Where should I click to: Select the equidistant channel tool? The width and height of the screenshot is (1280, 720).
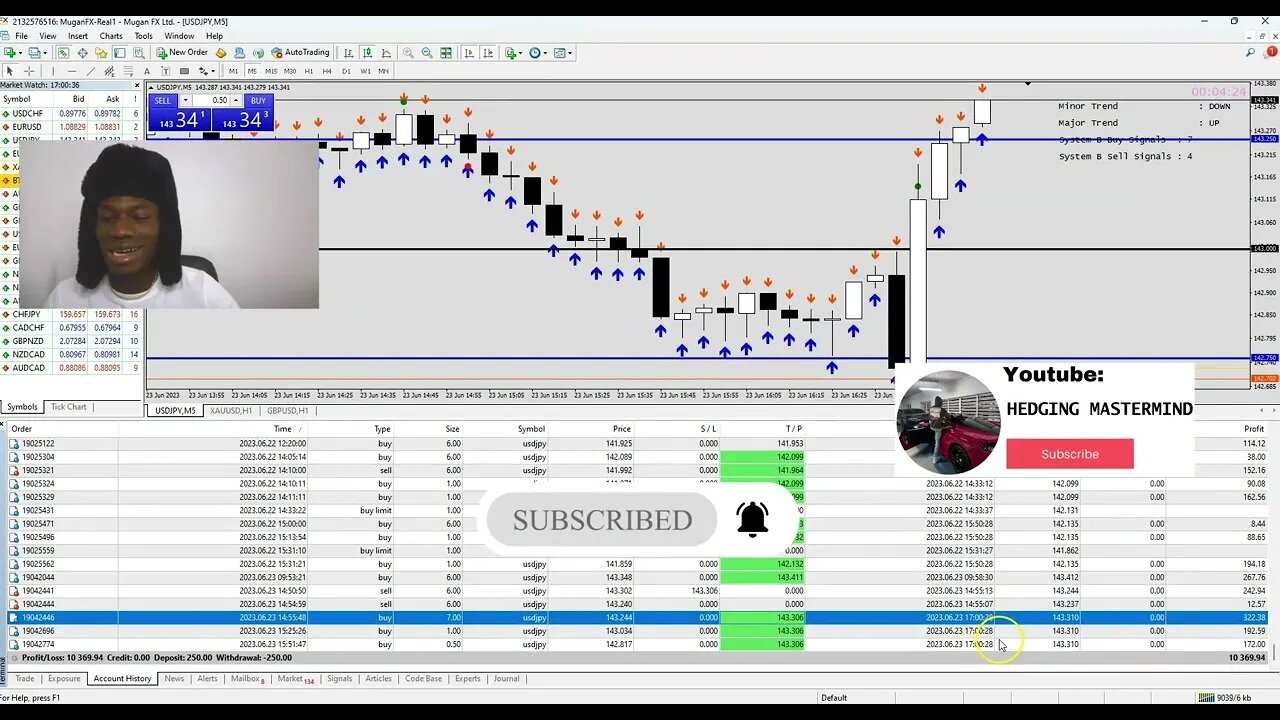click(109, 71)
